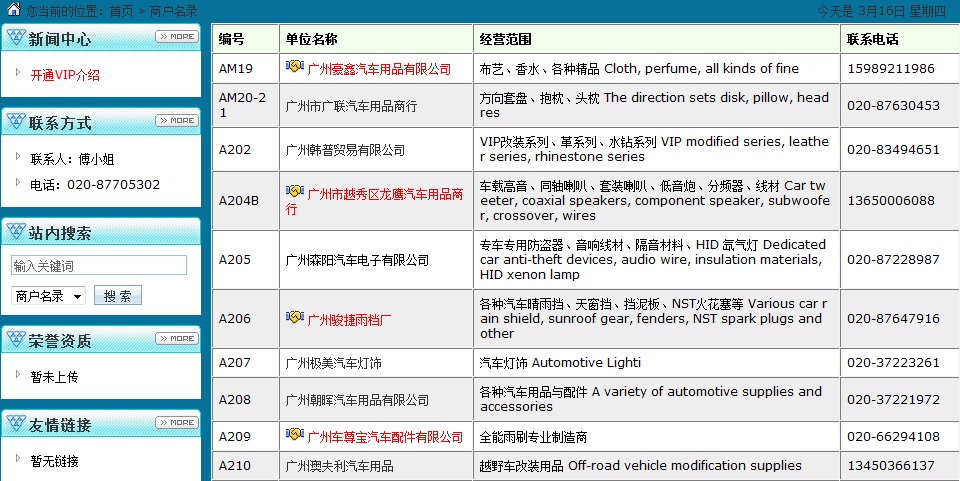Click the 新闻中心 section header icon
960x481 pixels.
click(x=16, y=39)
